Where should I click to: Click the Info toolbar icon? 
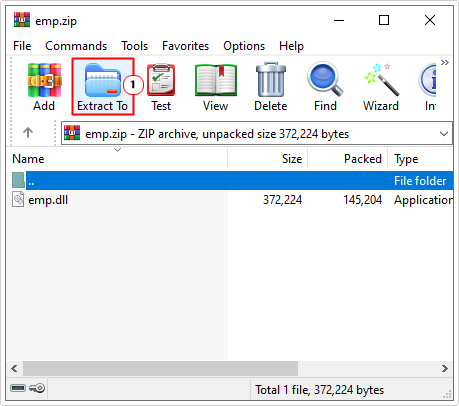coord(428,80)
